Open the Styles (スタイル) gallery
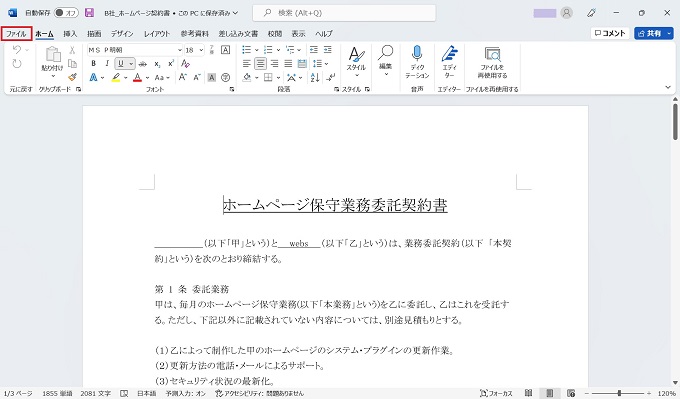Screen dimensions: 680x399 click(356, 61)
